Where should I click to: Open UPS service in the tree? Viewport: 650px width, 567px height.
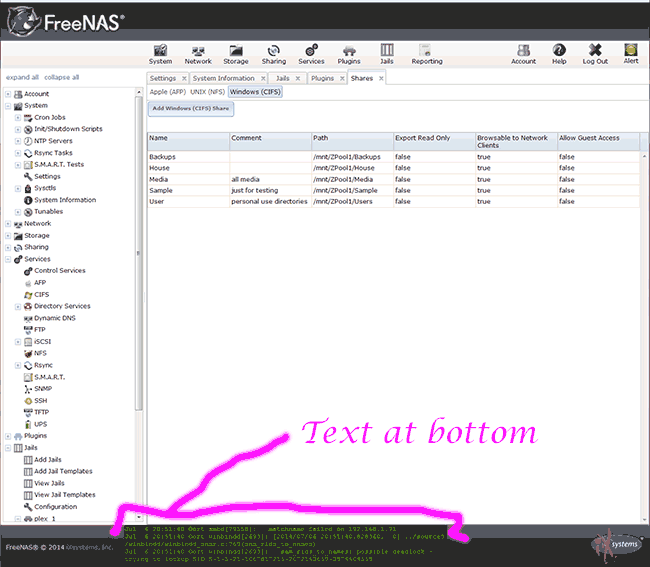tap(40, 424)
